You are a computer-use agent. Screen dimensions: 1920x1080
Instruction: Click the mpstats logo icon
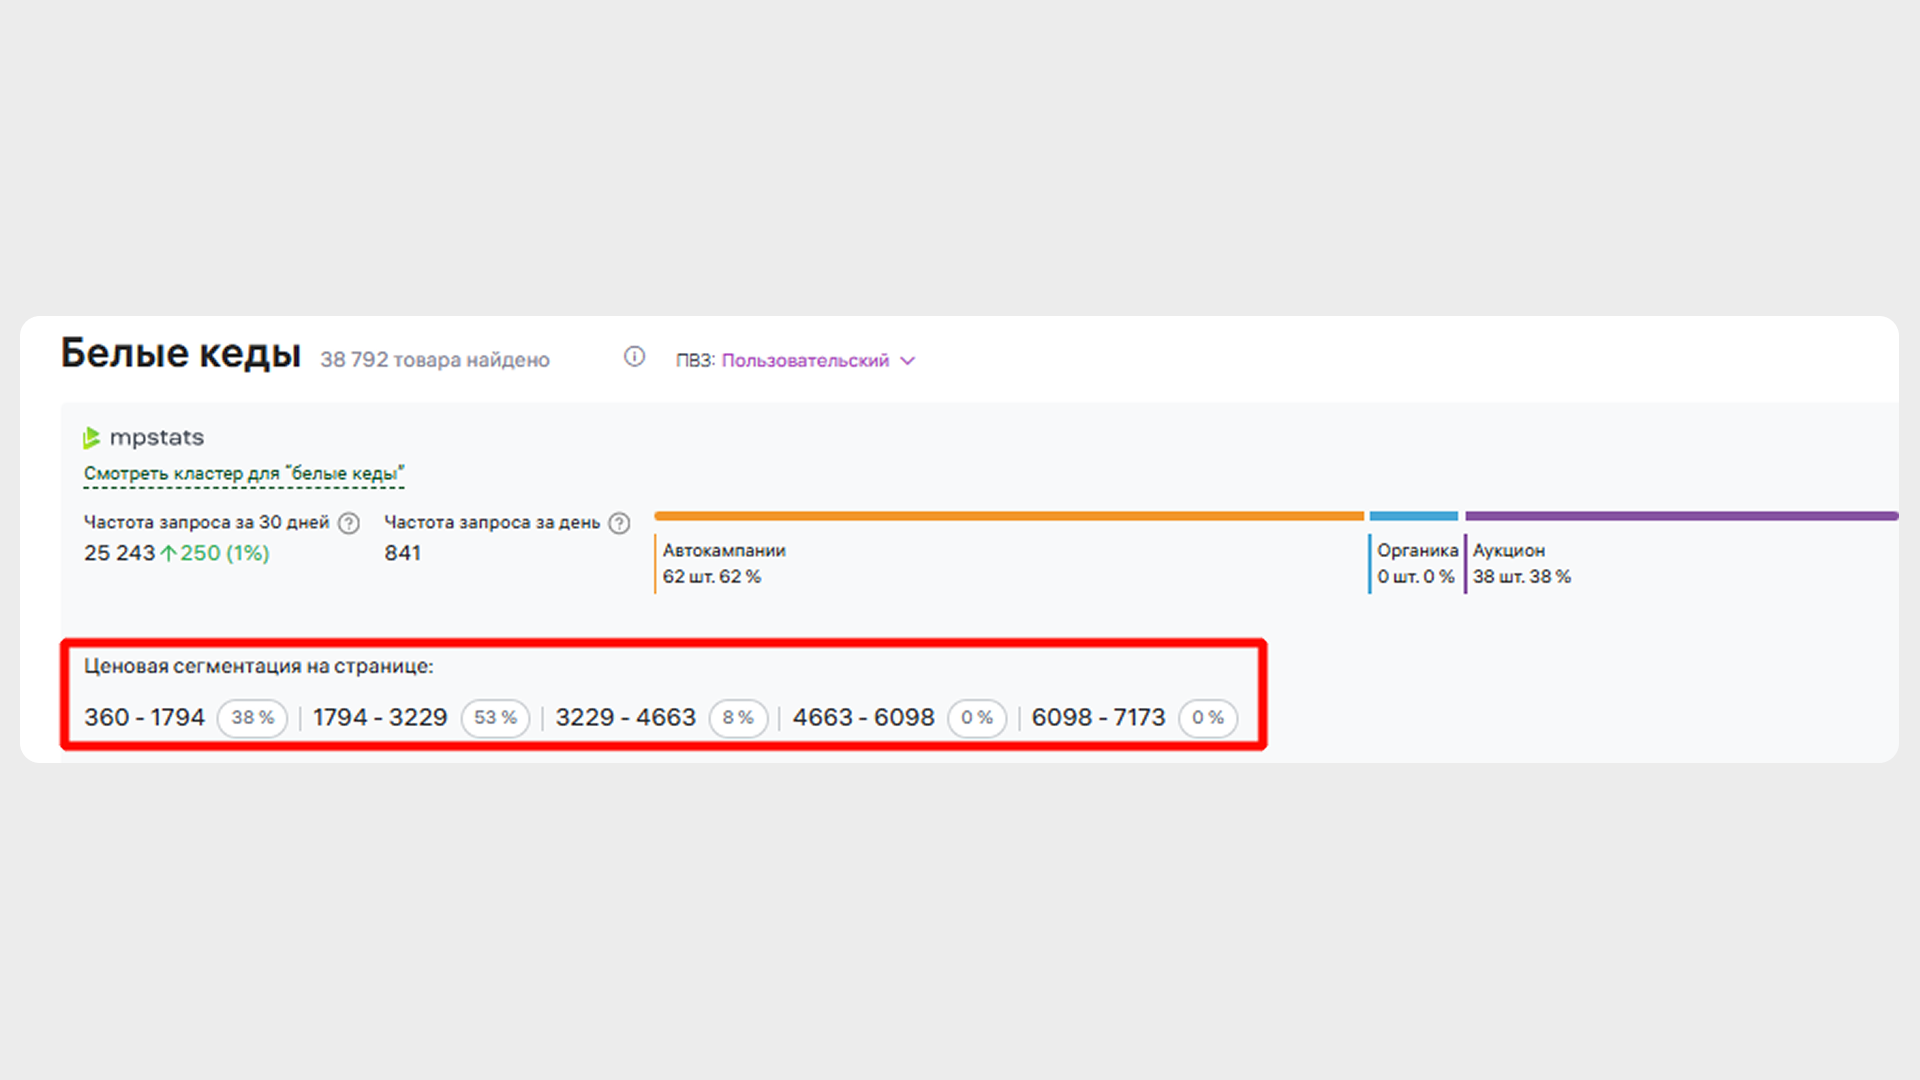pyautogui.click(x=91, y=438)
